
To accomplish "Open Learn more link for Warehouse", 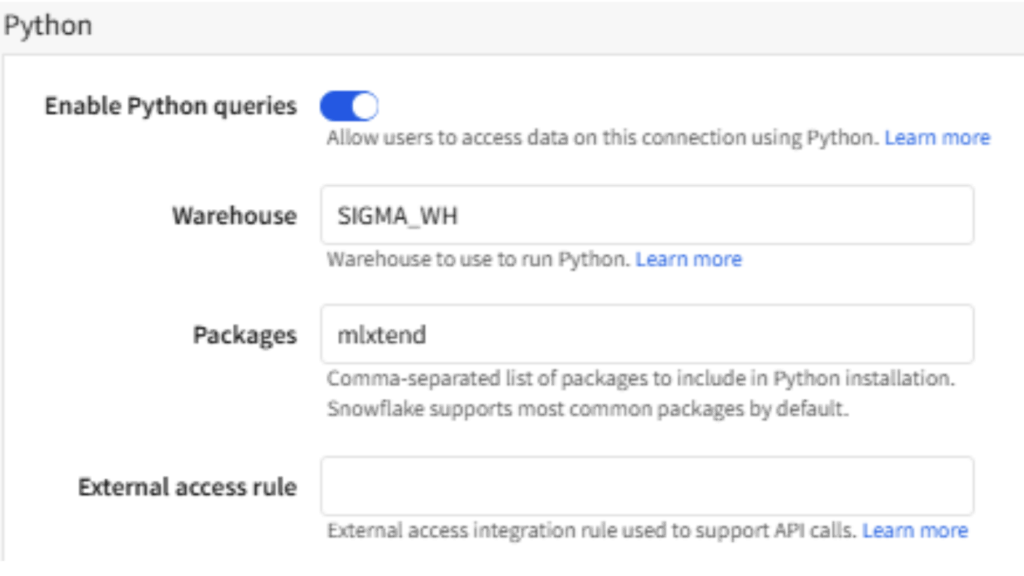I will pyautogui.click(x=688, y=260).
